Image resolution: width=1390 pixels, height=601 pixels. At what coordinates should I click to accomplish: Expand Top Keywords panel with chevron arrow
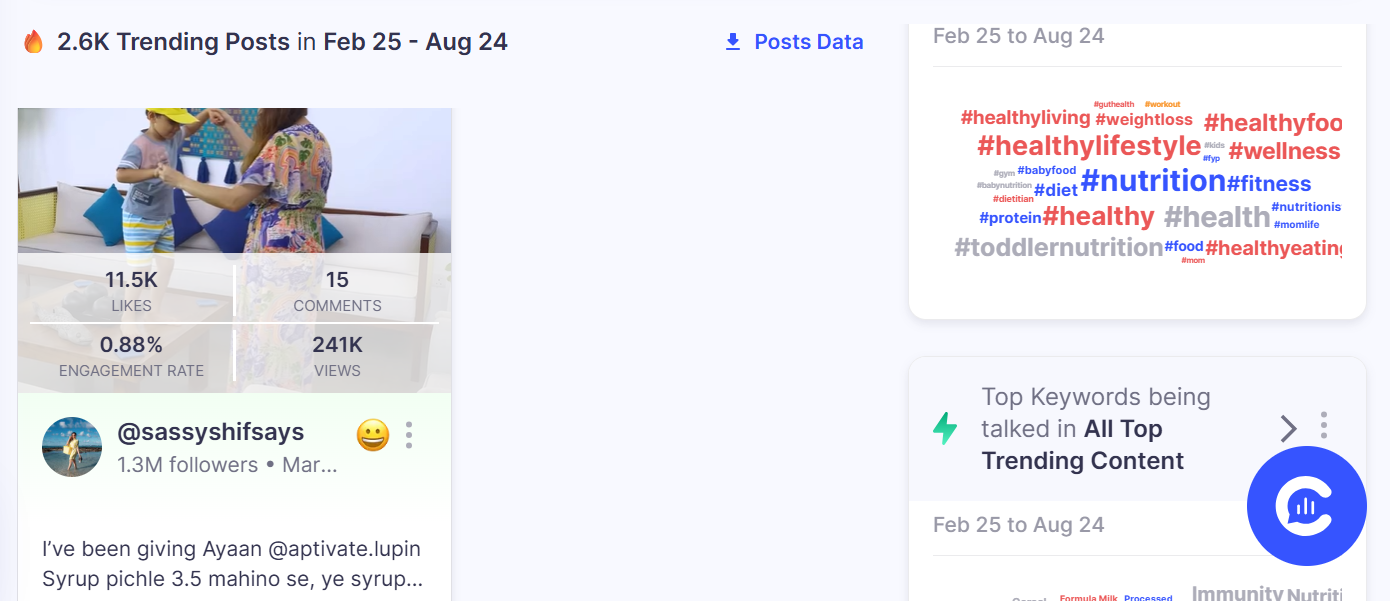pos(1288,429)
